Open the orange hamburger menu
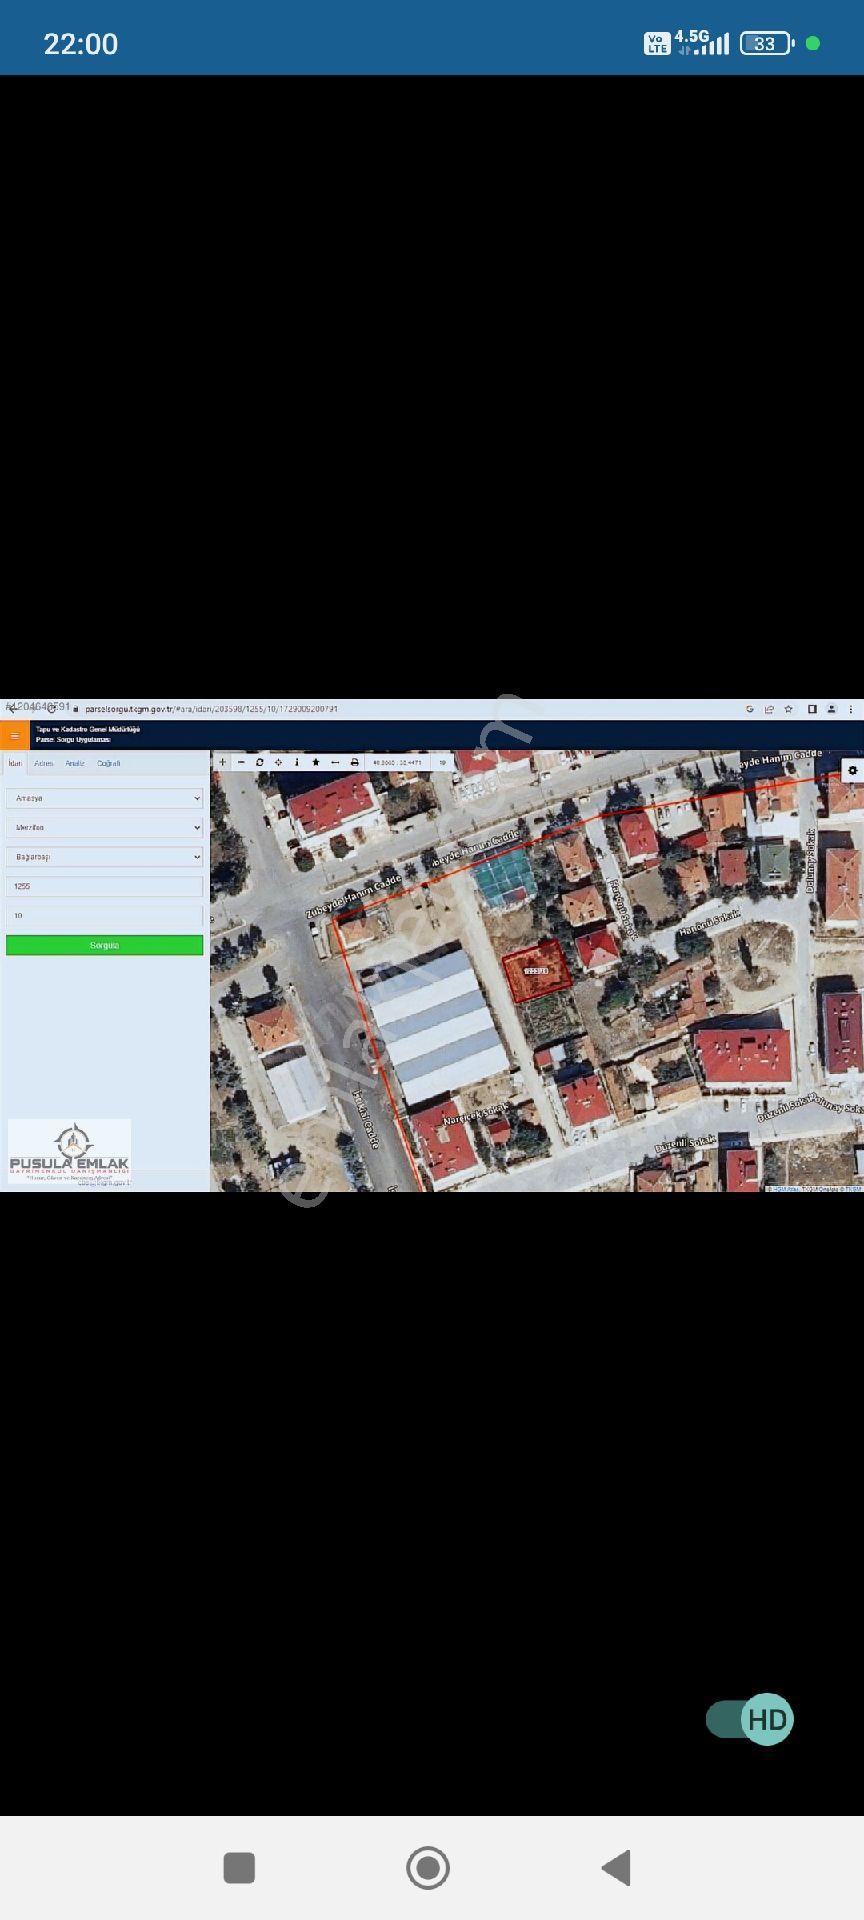The width and height of the screenshot is (864, 1920). coord(15,736)
